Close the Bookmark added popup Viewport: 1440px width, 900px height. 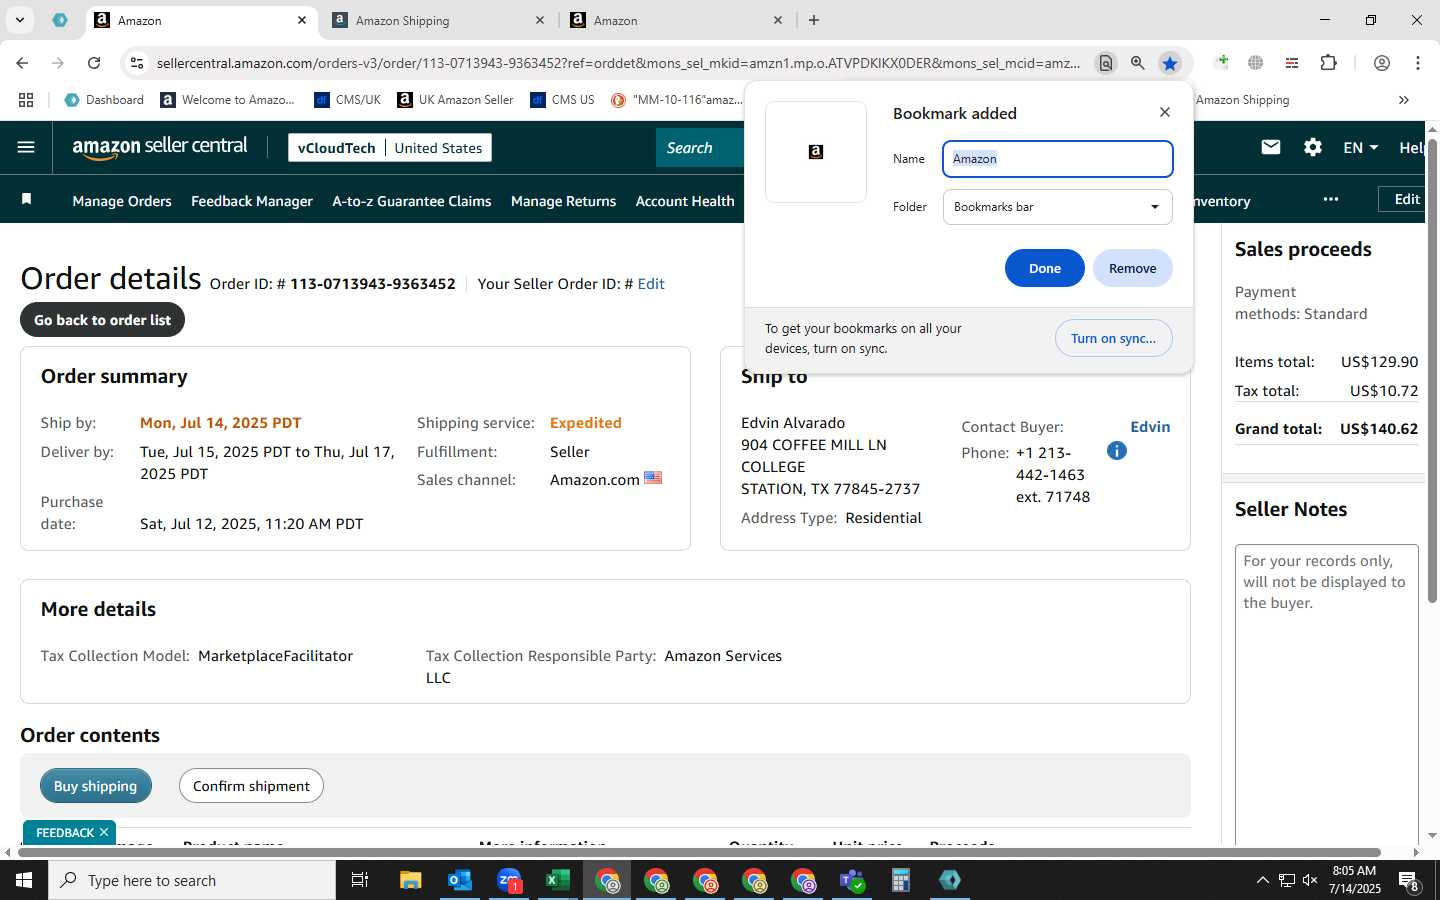click(x=1165, y=112)
